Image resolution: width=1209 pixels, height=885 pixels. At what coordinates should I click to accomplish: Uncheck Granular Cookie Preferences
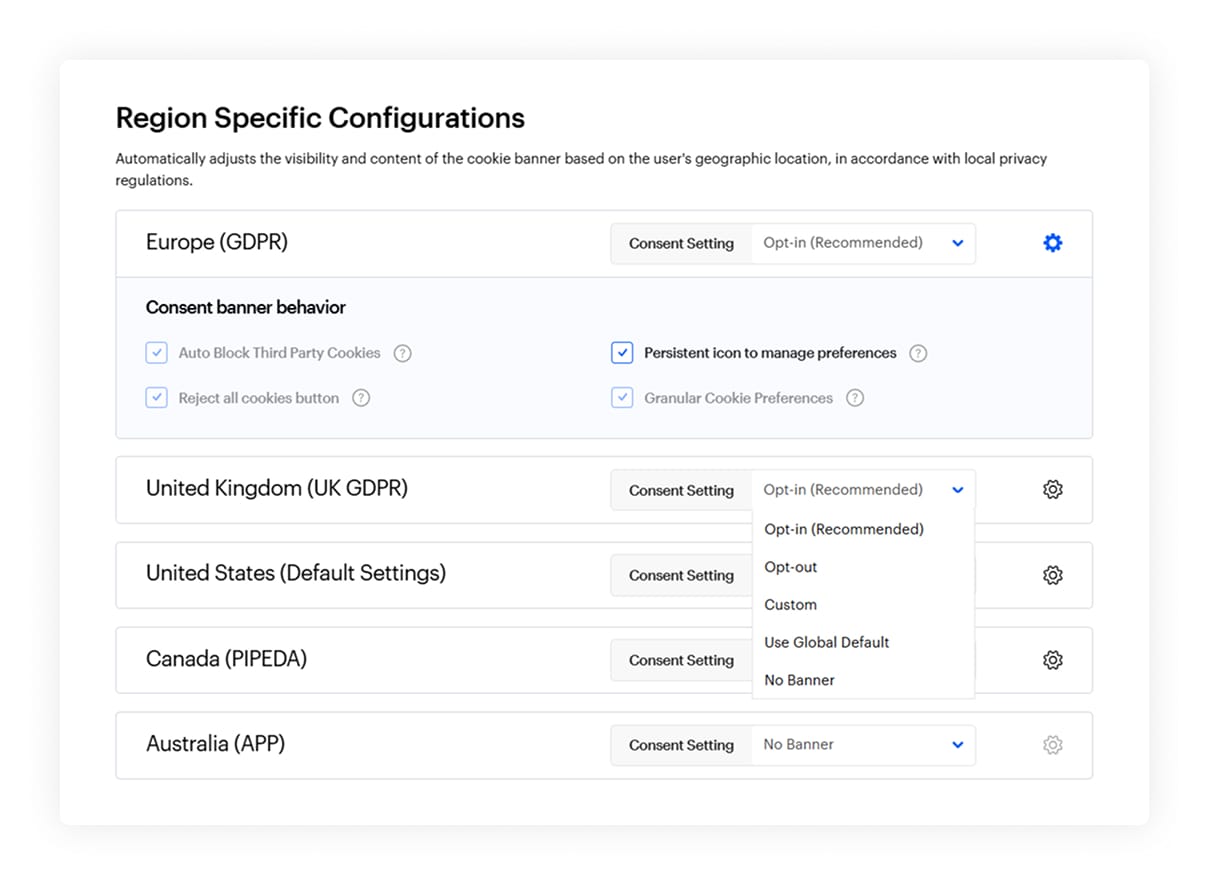pos(622,397)
